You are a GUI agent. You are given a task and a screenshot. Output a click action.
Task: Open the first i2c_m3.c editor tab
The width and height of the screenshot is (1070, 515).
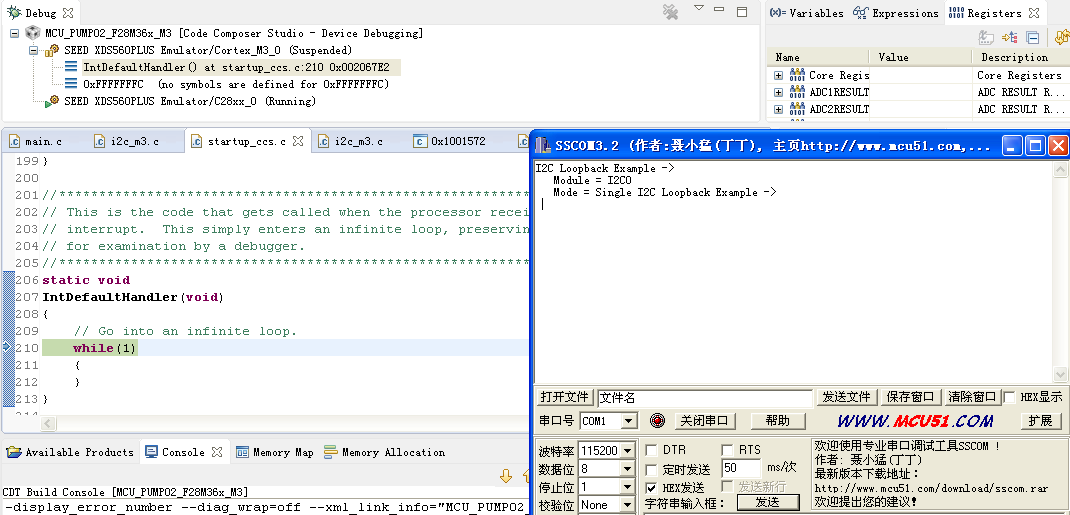point(127,141)
